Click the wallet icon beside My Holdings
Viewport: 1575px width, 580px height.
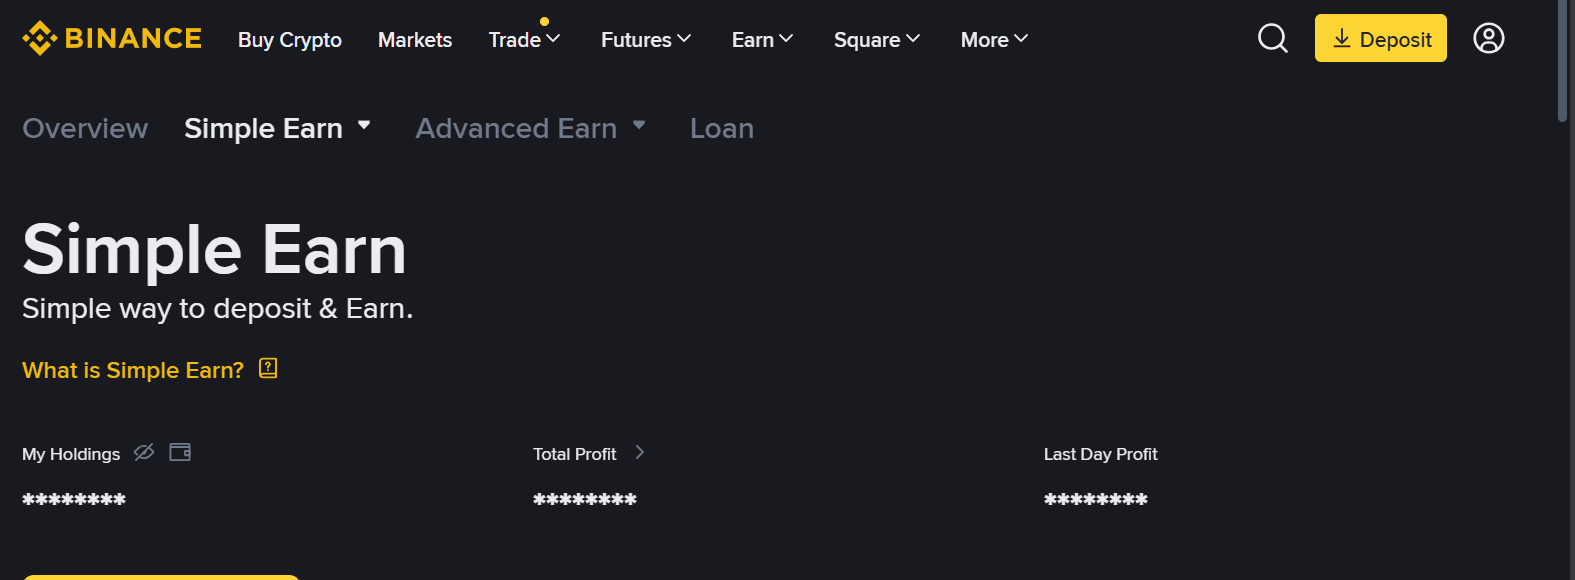pos(180,452)
